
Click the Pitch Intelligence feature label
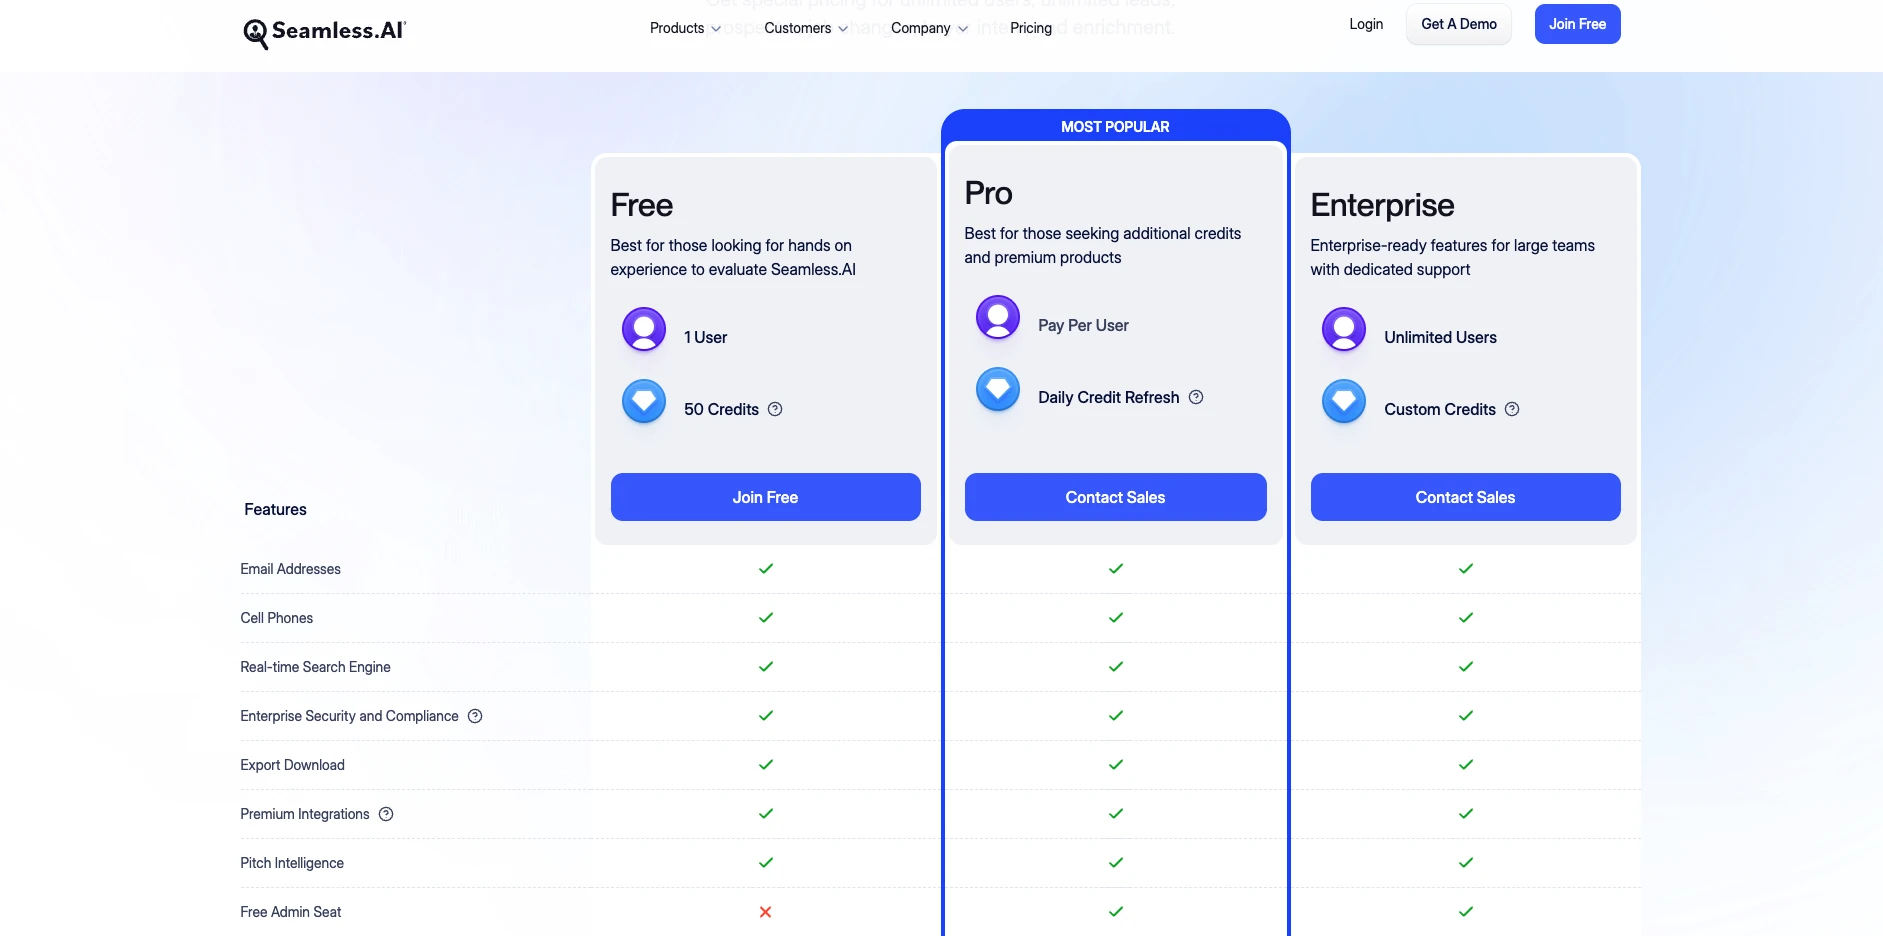click(x=292, y=863)
